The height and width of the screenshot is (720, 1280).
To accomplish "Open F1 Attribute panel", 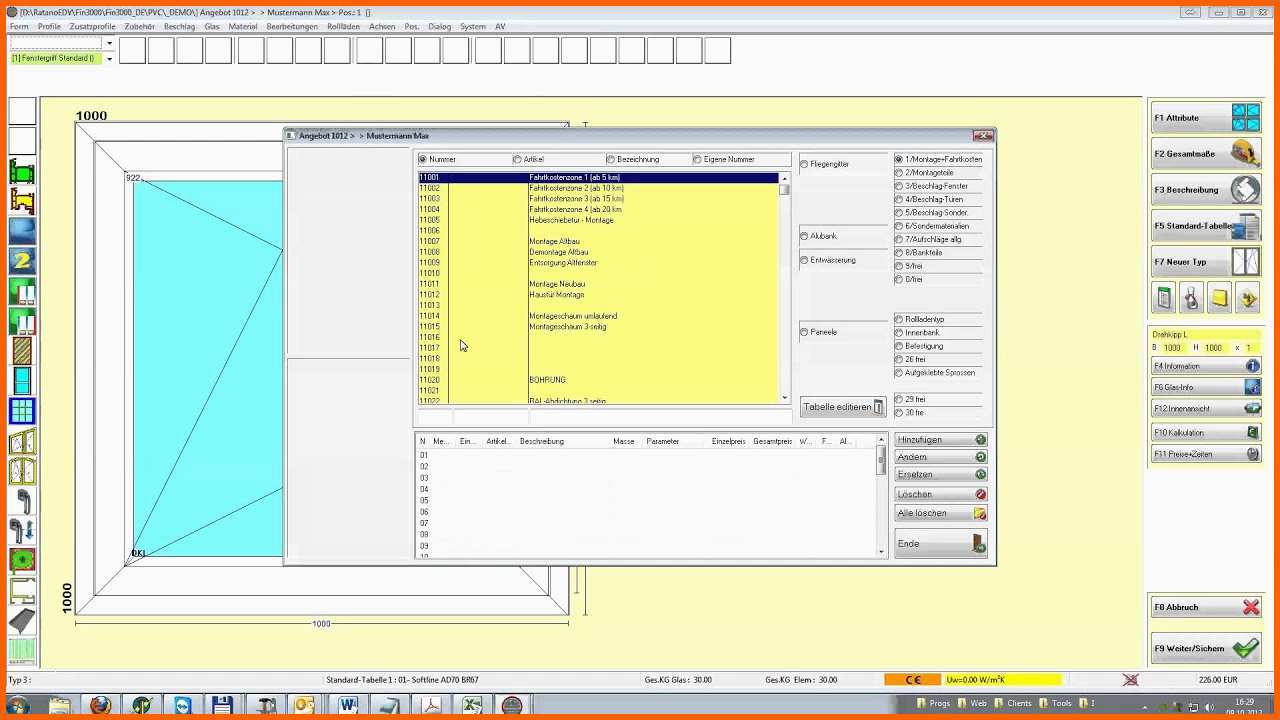I will (x=1205, y=118).
